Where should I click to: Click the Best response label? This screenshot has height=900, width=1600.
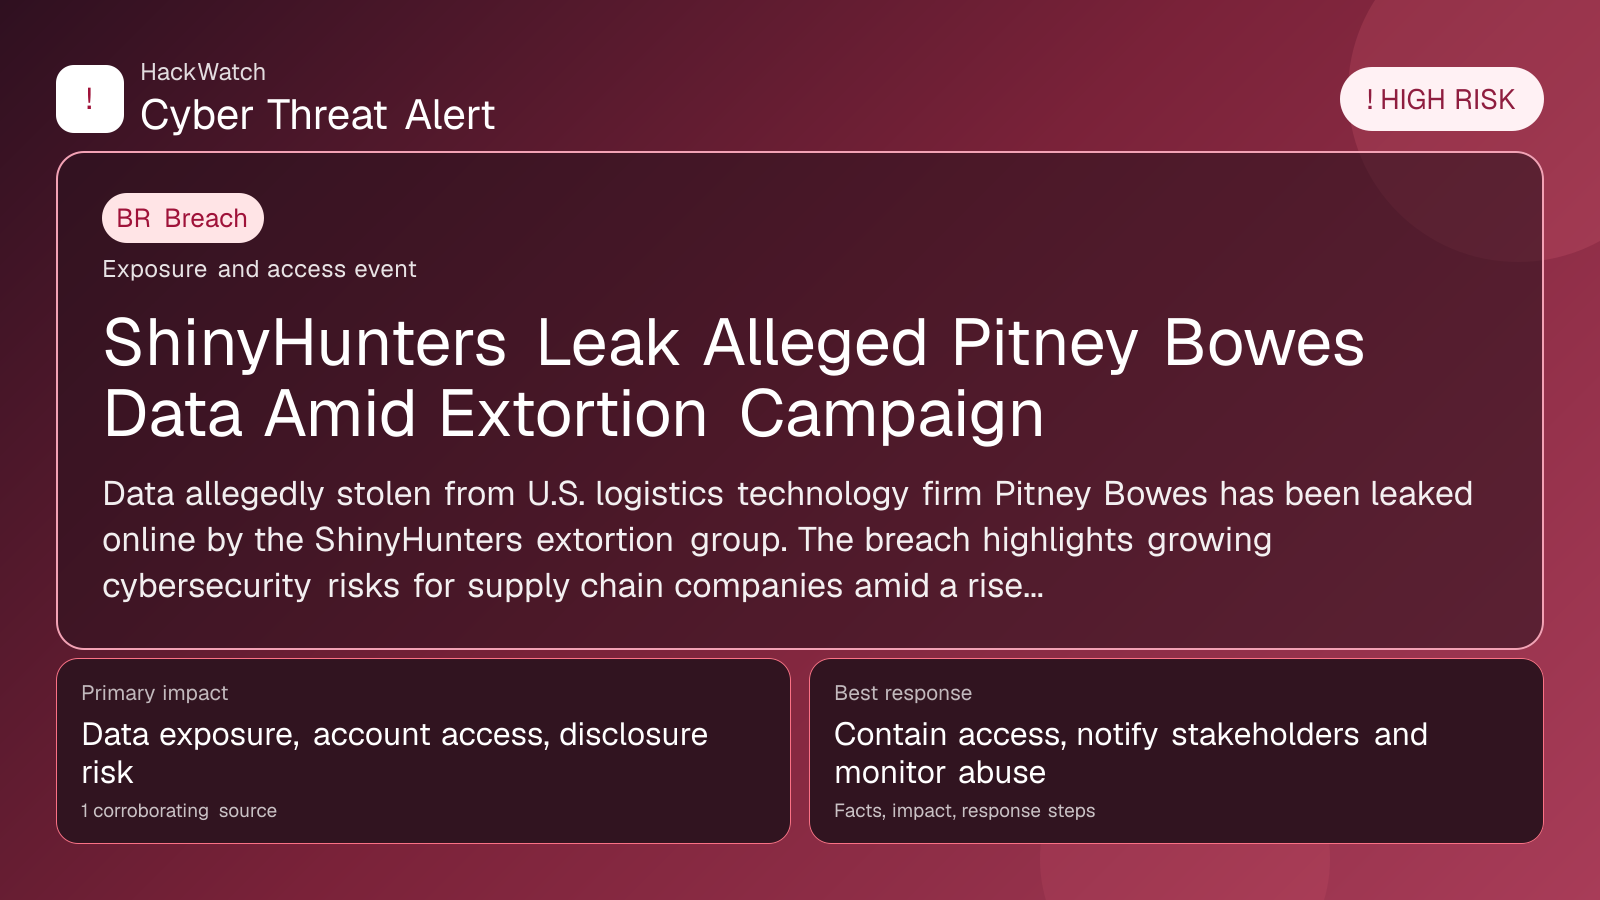[x=903, y=693]
